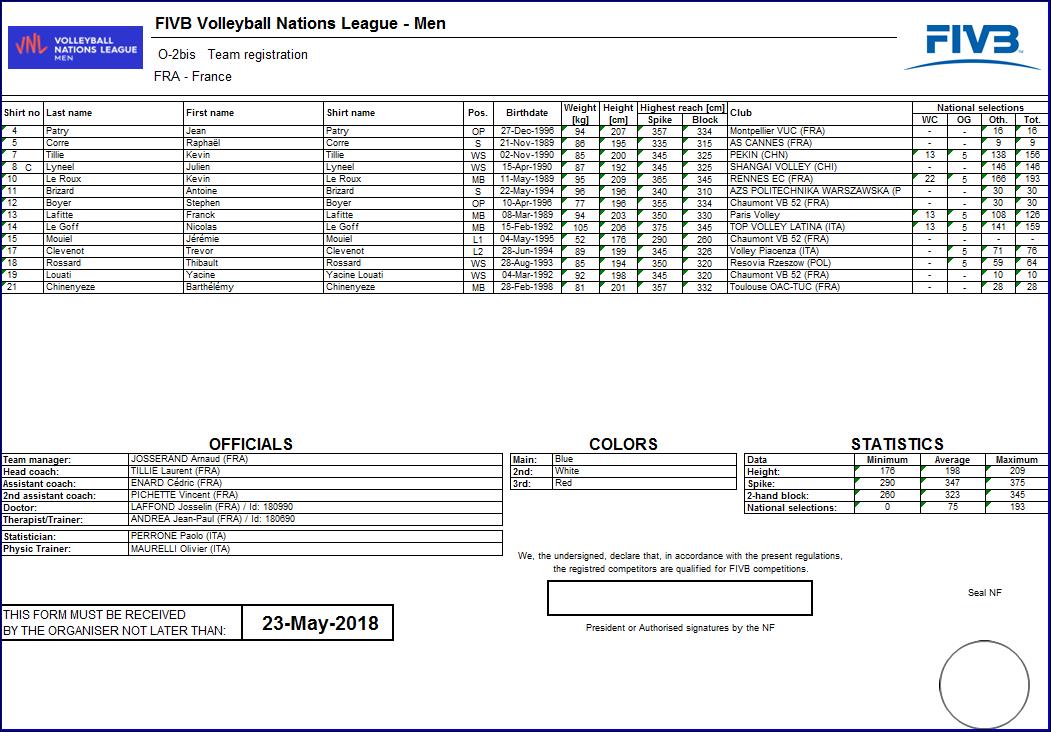This screenshot has width=1051, height=732.
Task: Click the deadline date 23-May-2018 box
Action: pos(320,623)
